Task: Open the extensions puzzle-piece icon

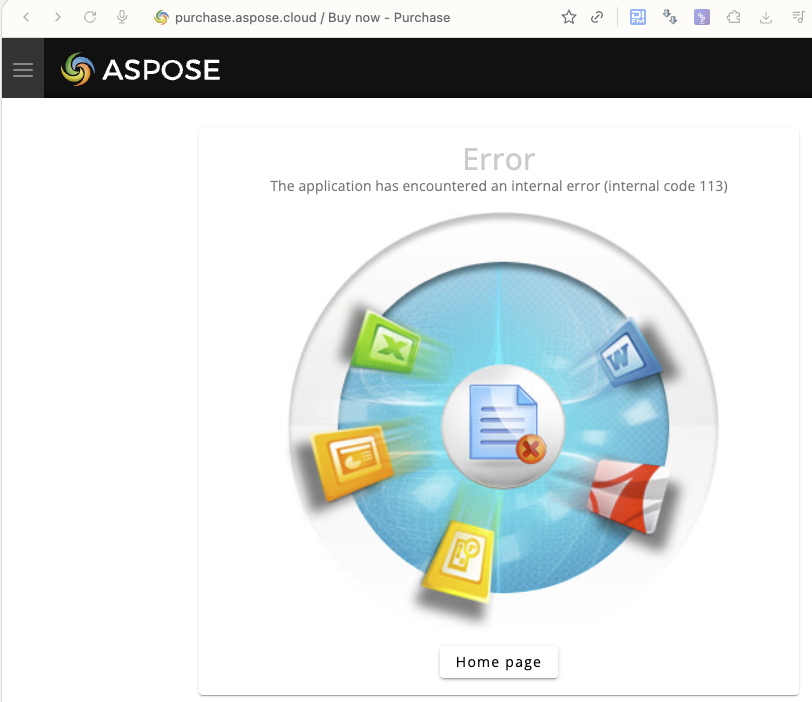Action: point(733,18)
